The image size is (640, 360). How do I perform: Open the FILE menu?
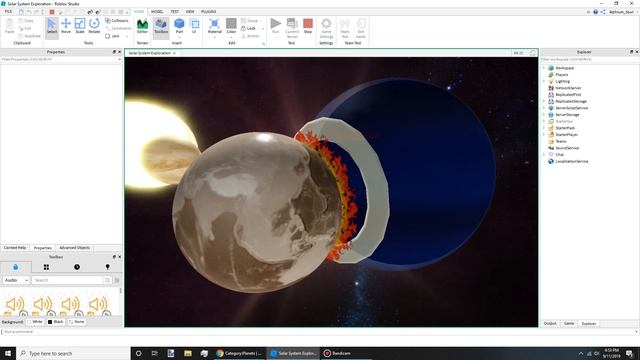coord(8,11)
